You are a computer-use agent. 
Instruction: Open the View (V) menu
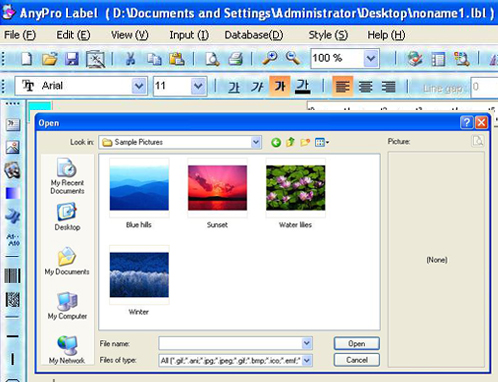coord(130,35)
